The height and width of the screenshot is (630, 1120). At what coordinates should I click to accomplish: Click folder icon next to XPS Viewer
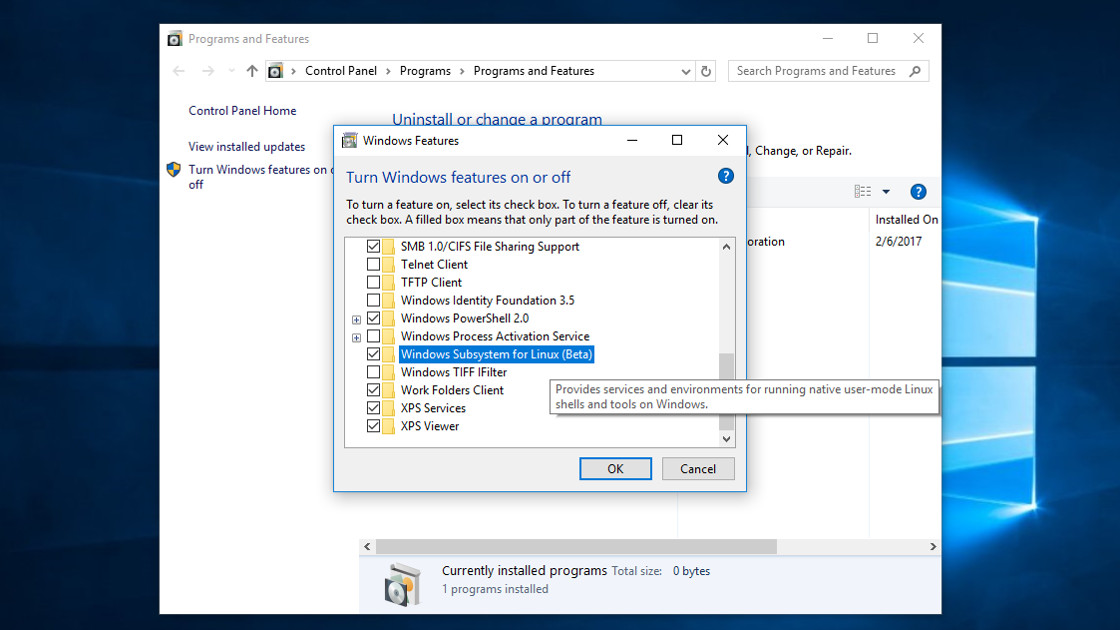point(389,426)
